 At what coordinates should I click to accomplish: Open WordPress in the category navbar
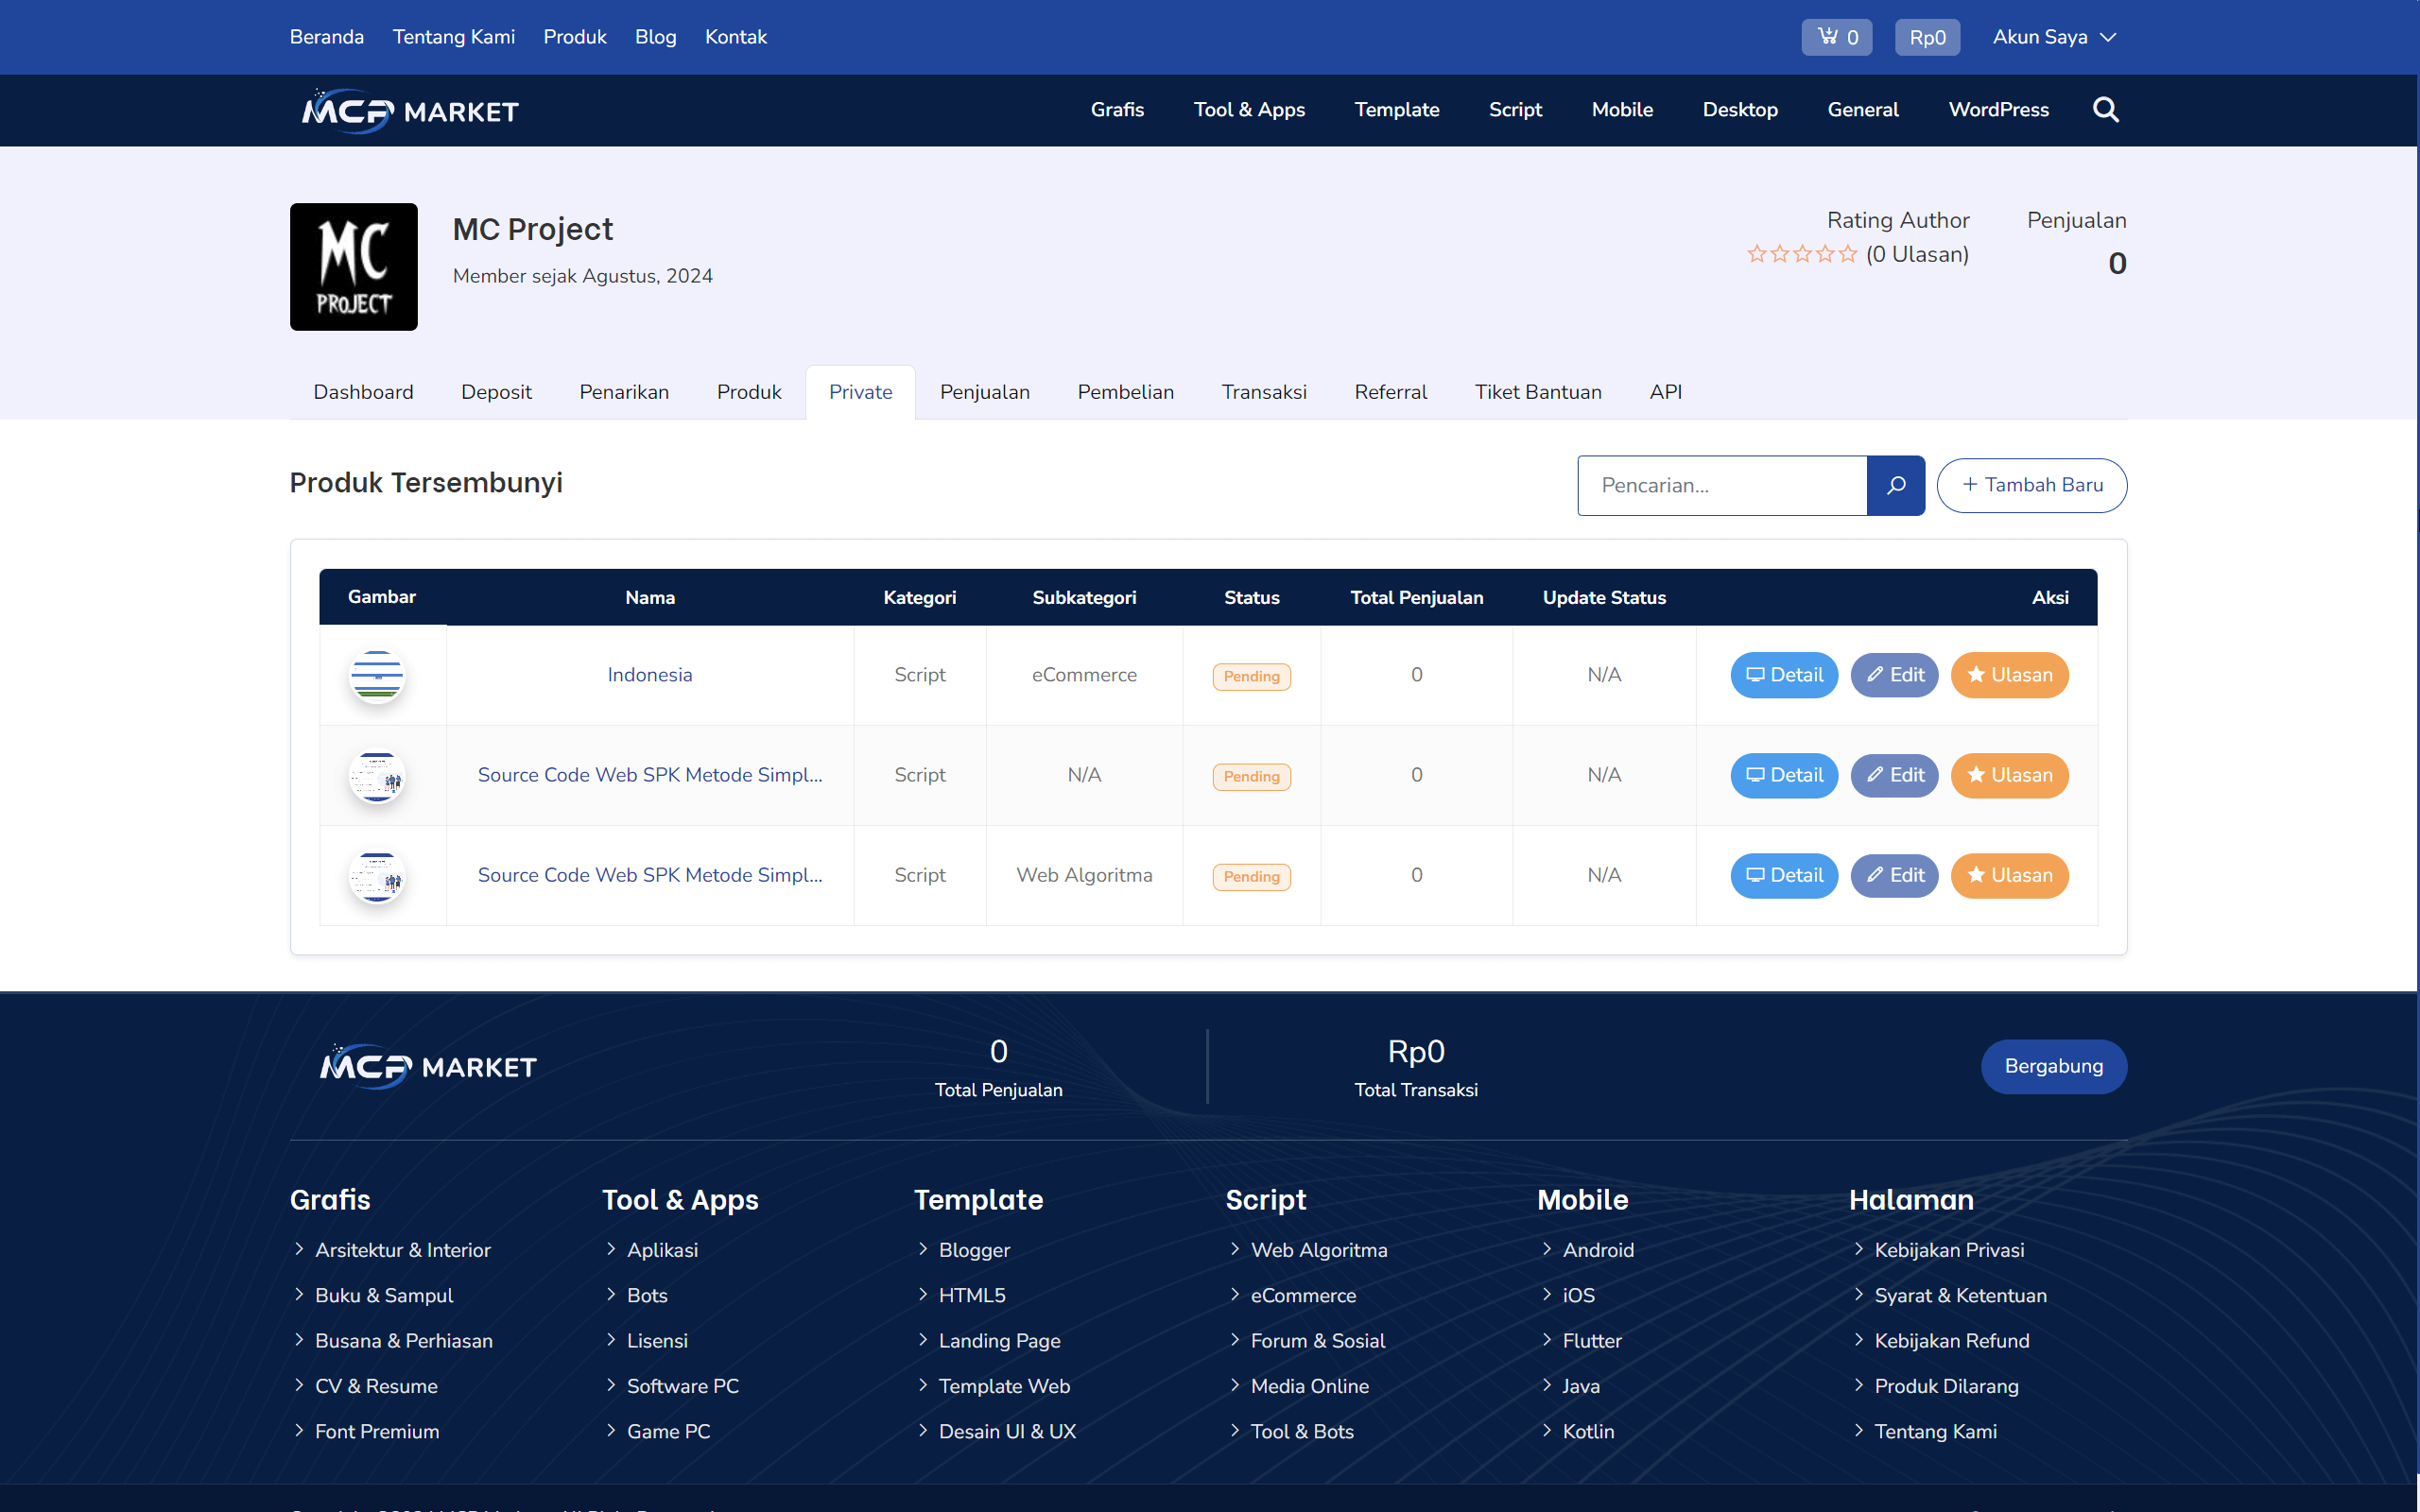(1997, 110)
